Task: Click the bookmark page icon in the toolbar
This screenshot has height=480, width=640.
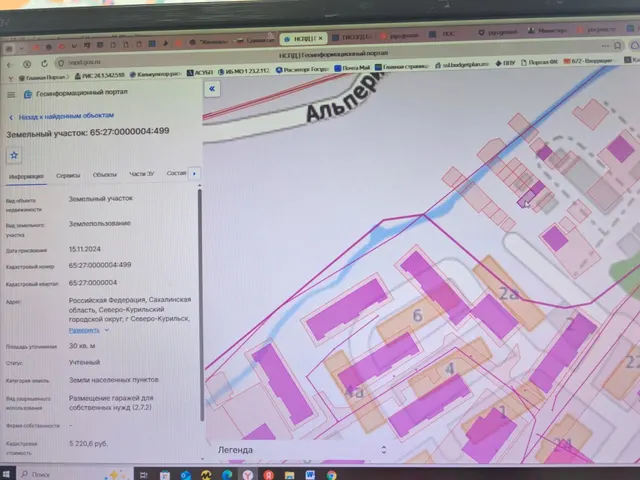Action: coord(618,45)
